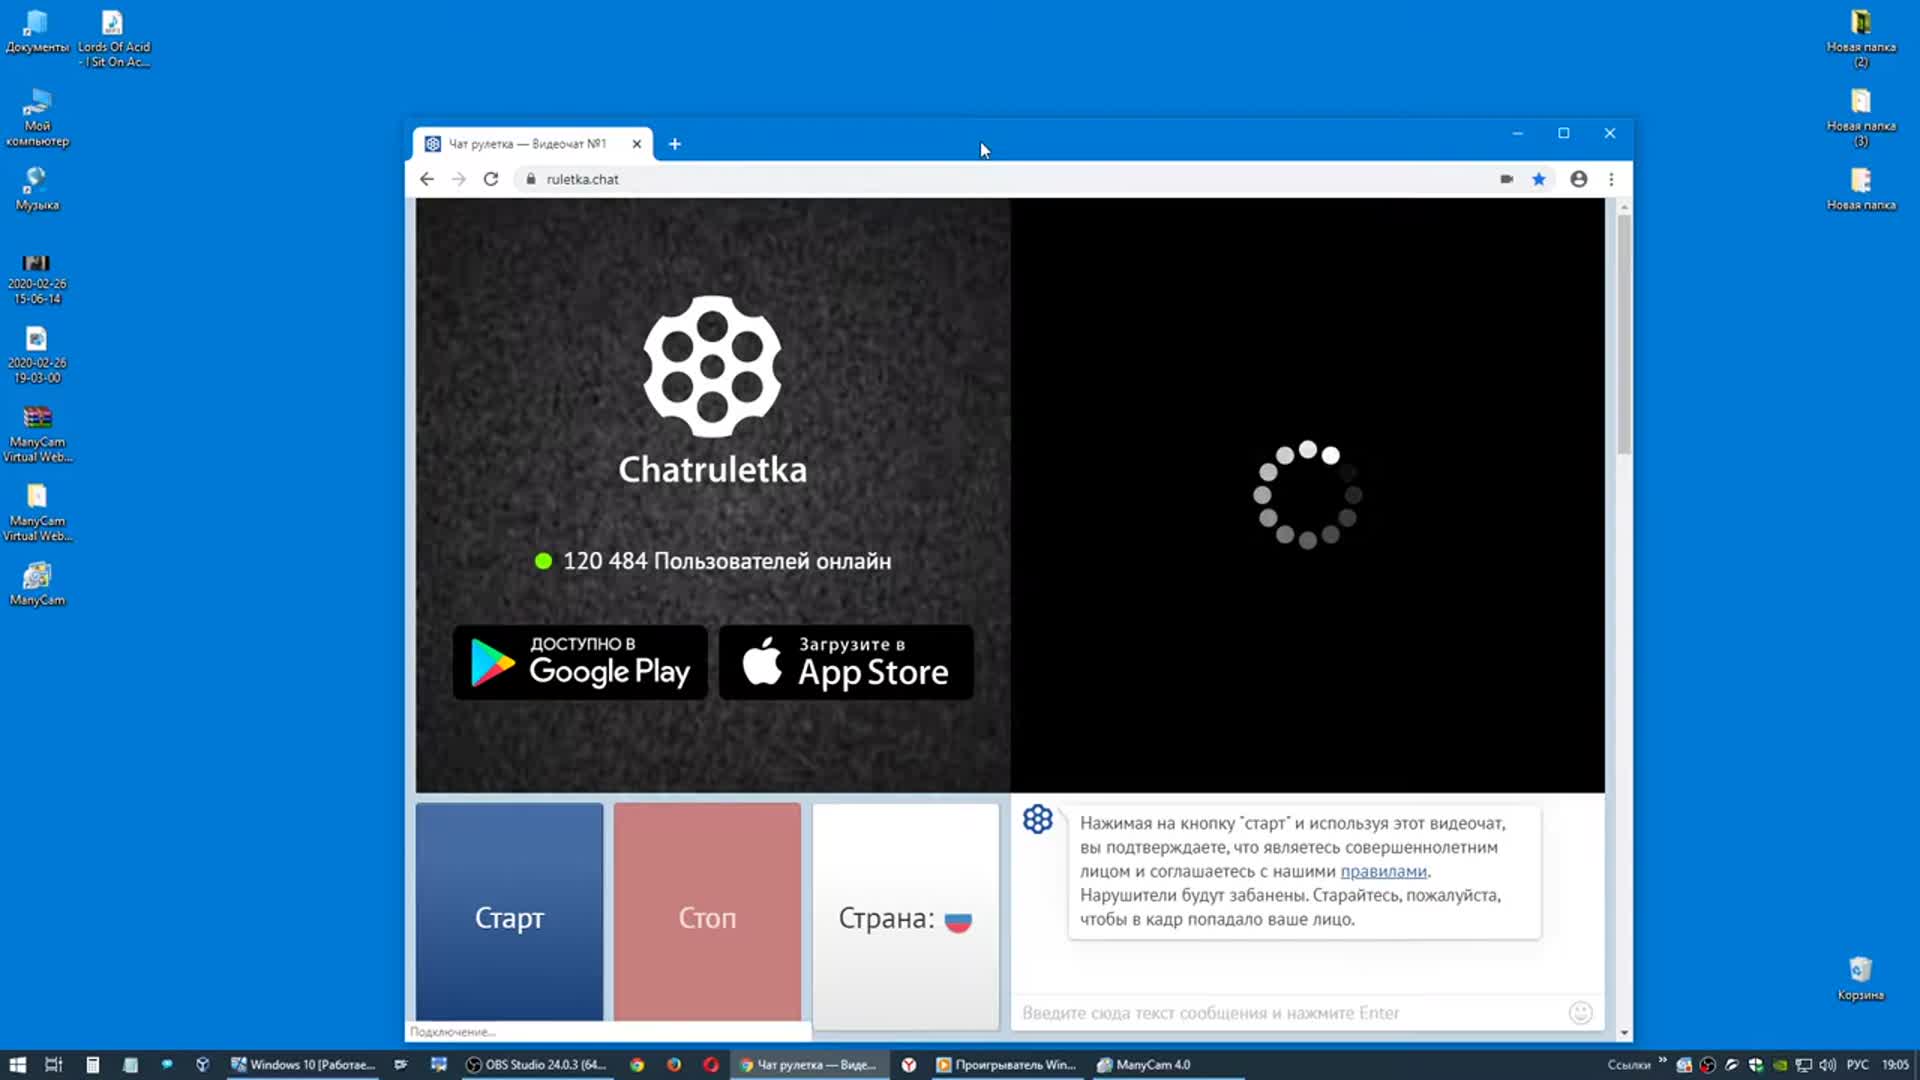
Task: Click the 19:05 system clock
Action: (x=1895, y=1065)
